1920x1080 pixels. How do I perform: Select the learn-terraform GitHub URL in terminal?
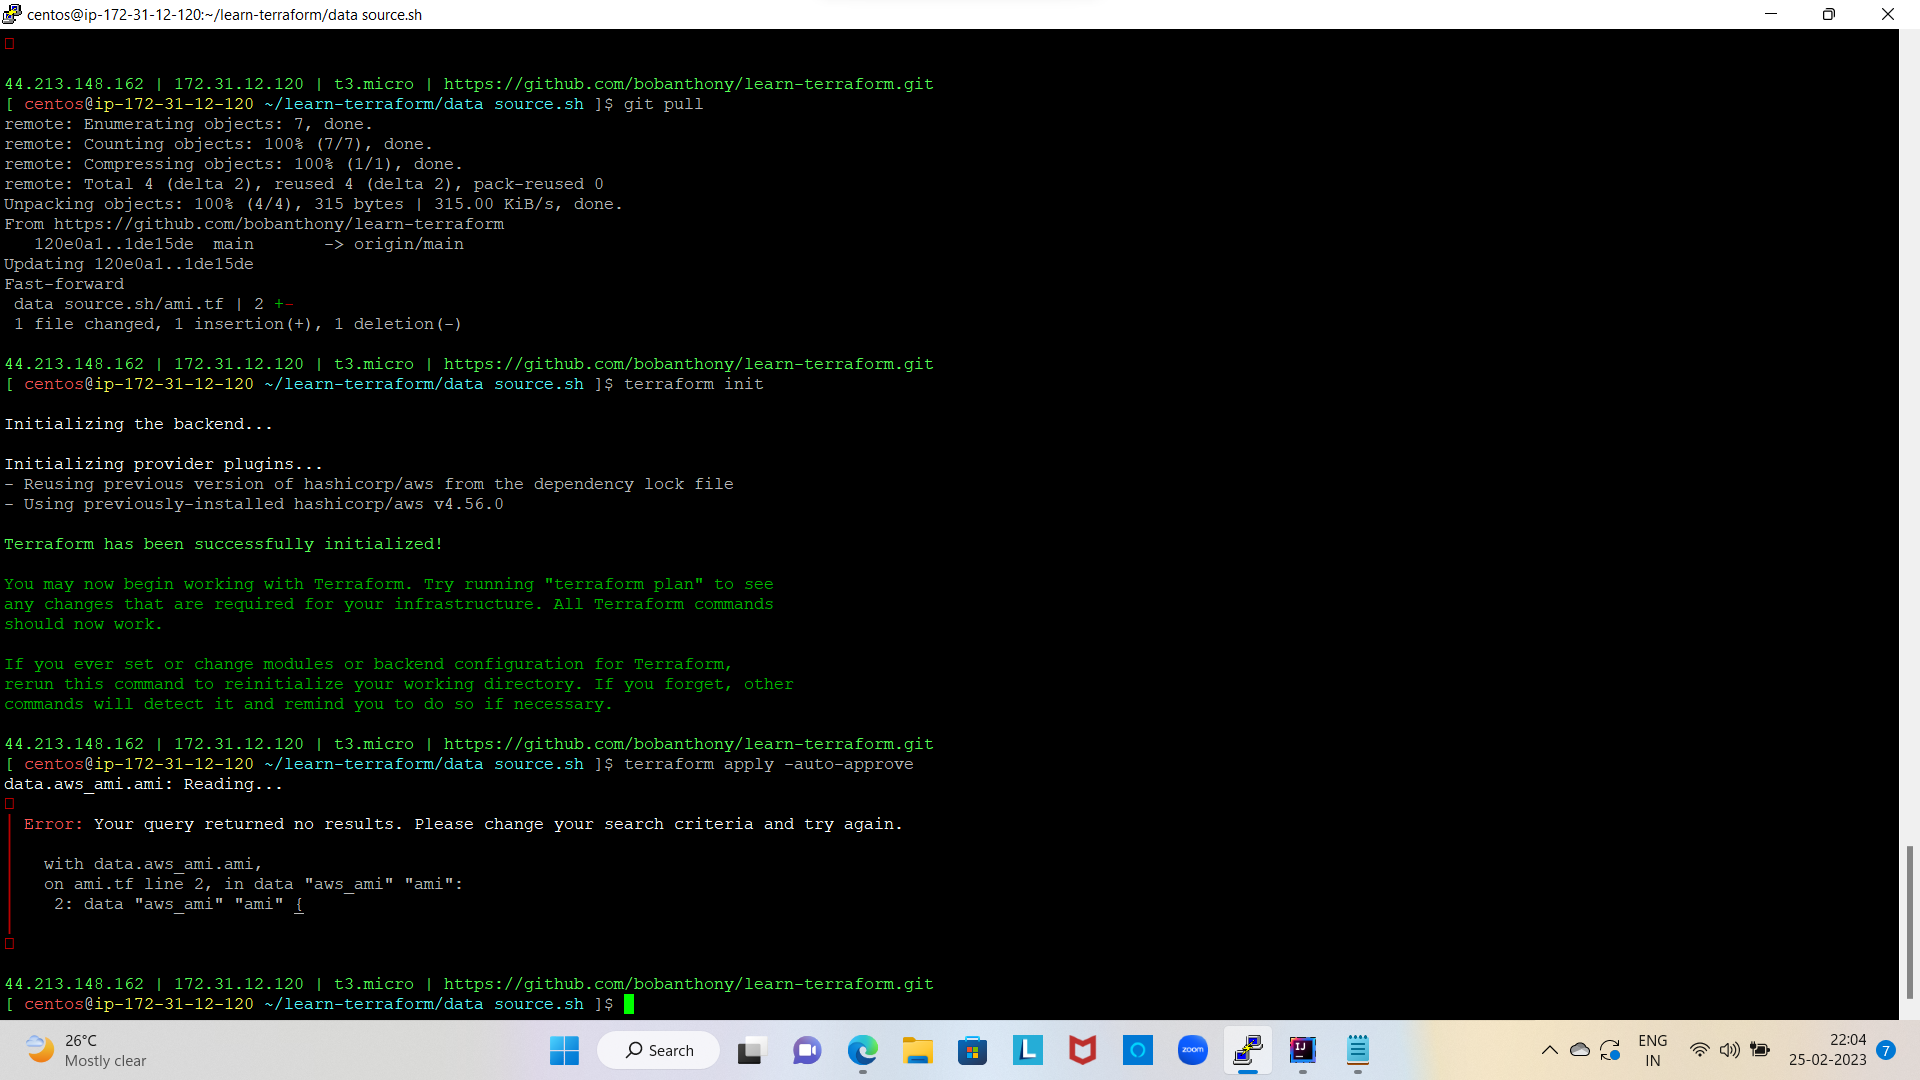[689, 984]
